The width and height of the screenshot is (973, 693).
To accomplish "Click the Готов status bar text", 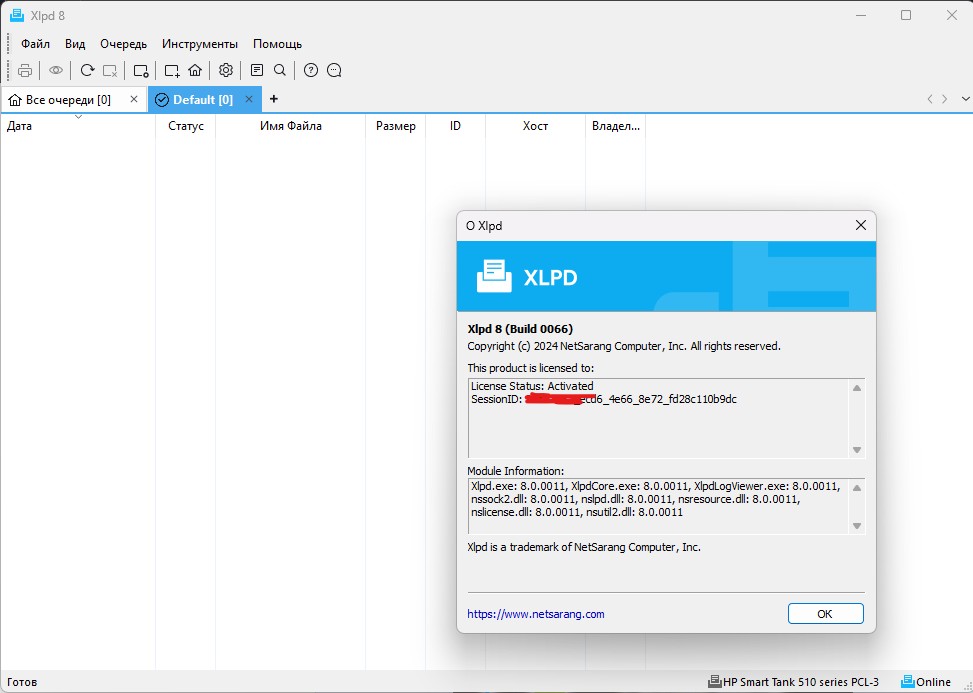I will (22, 682).
